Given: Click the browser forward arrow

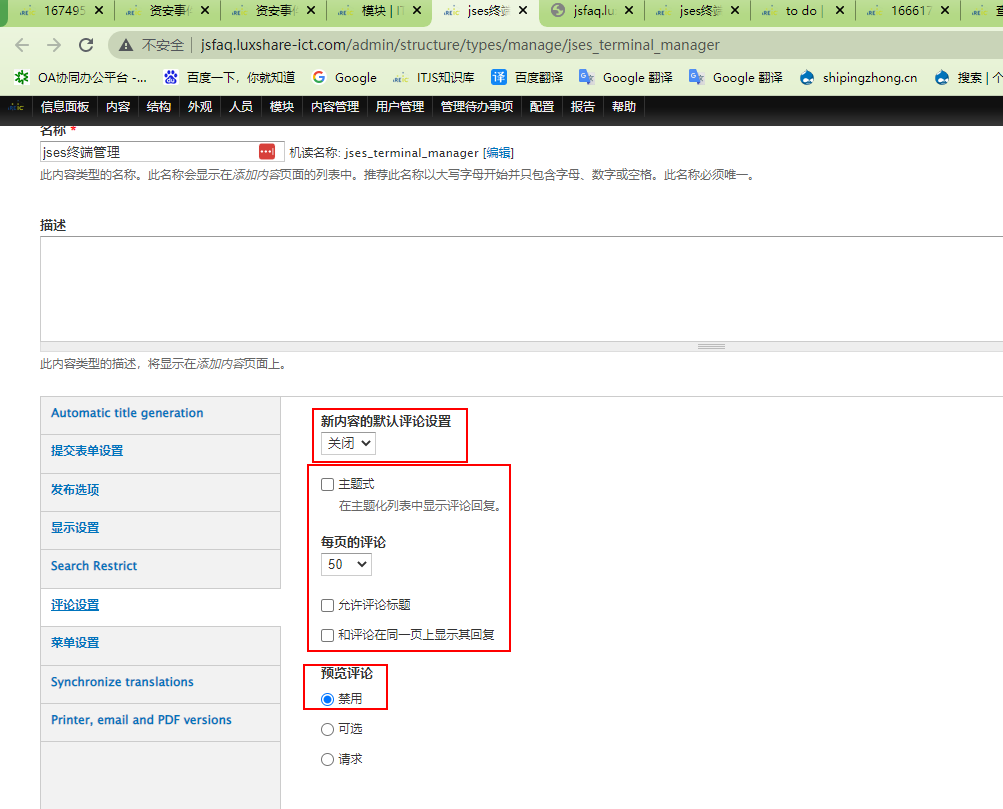Looking at the screenshot, I should [54, 45].
